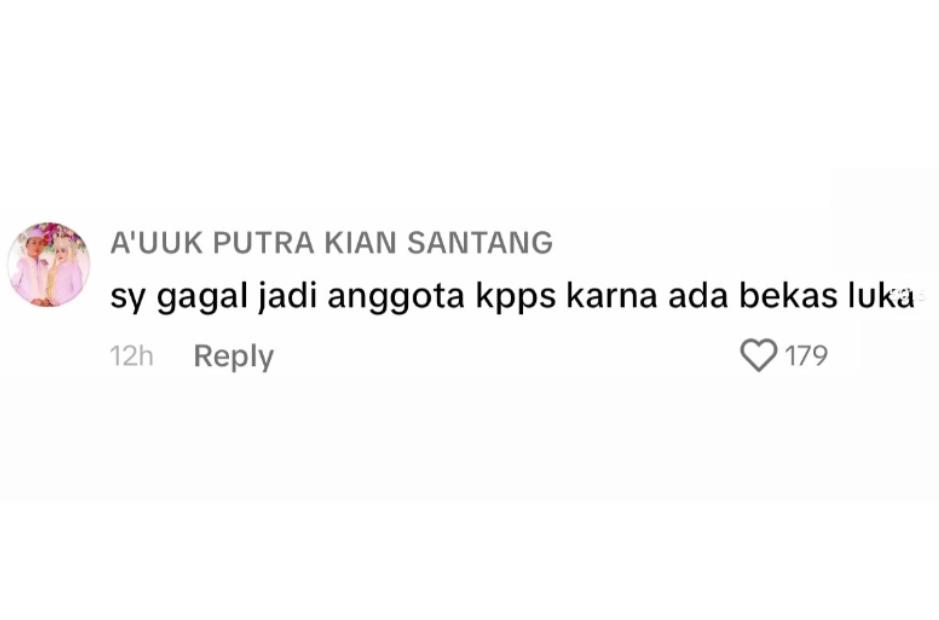Viewport: 939px width, 620px height.
Task: Open the commenter's profile picture
Action: pos(49,264)
